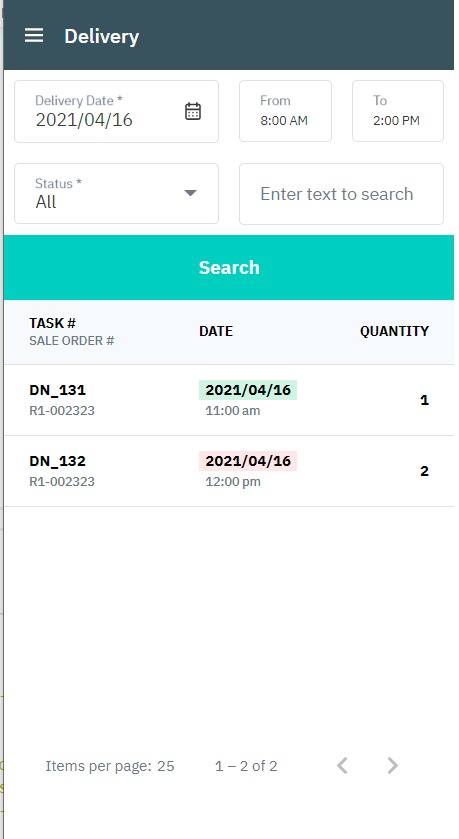Expand the Status dropdown arrow
Screen dimensions: 459x839
pyautogui.click(x=190, y=193)
